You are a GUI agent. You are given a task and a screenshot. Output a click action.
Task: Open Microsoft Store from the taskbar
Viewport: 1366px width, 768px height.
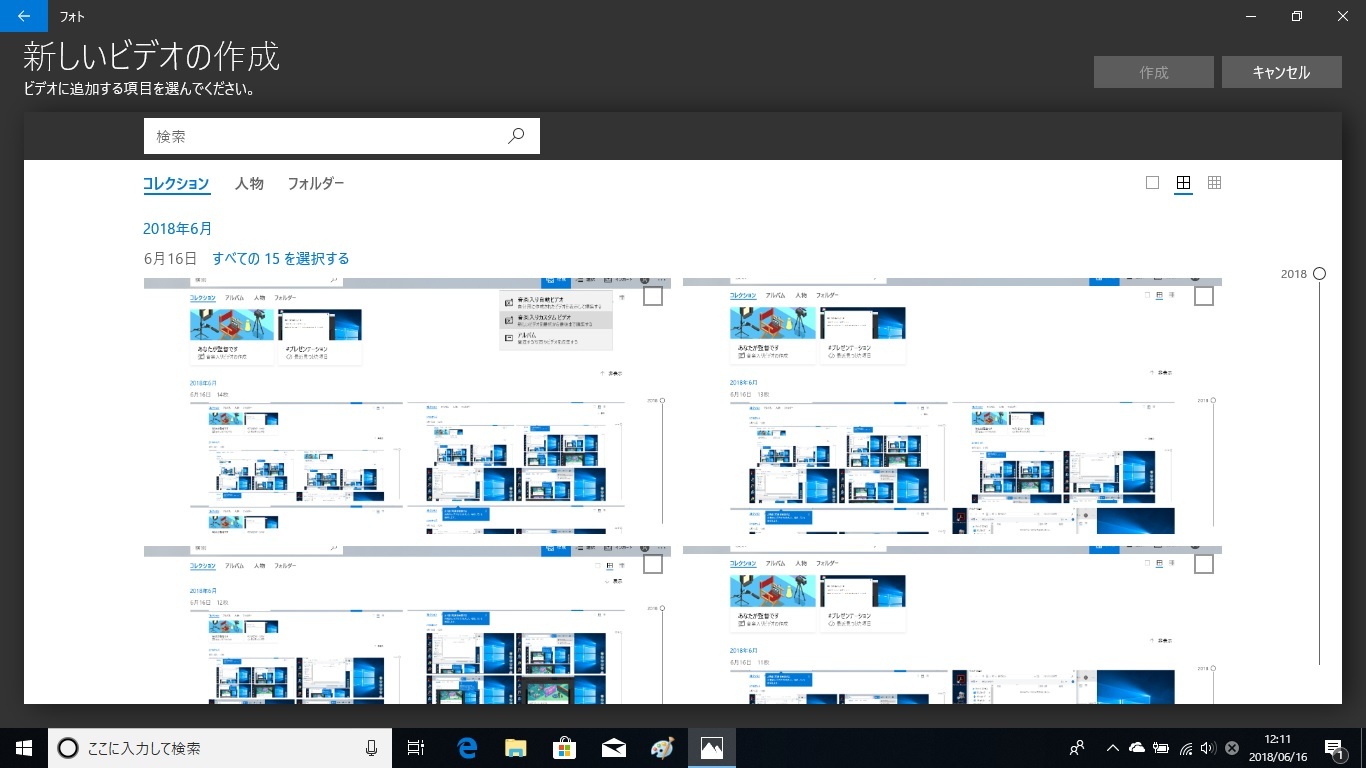(564, 748)
